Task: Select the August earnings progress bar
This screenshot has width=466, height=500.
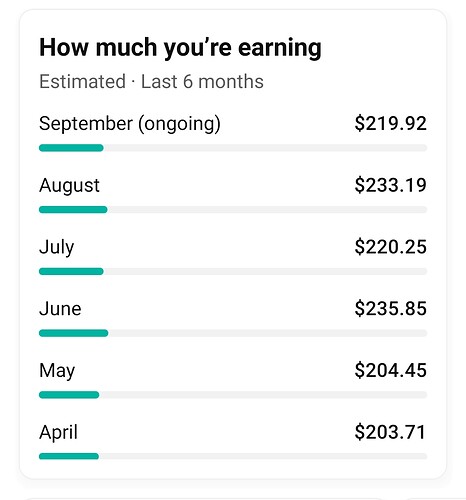Action: (x=233, y=210)
